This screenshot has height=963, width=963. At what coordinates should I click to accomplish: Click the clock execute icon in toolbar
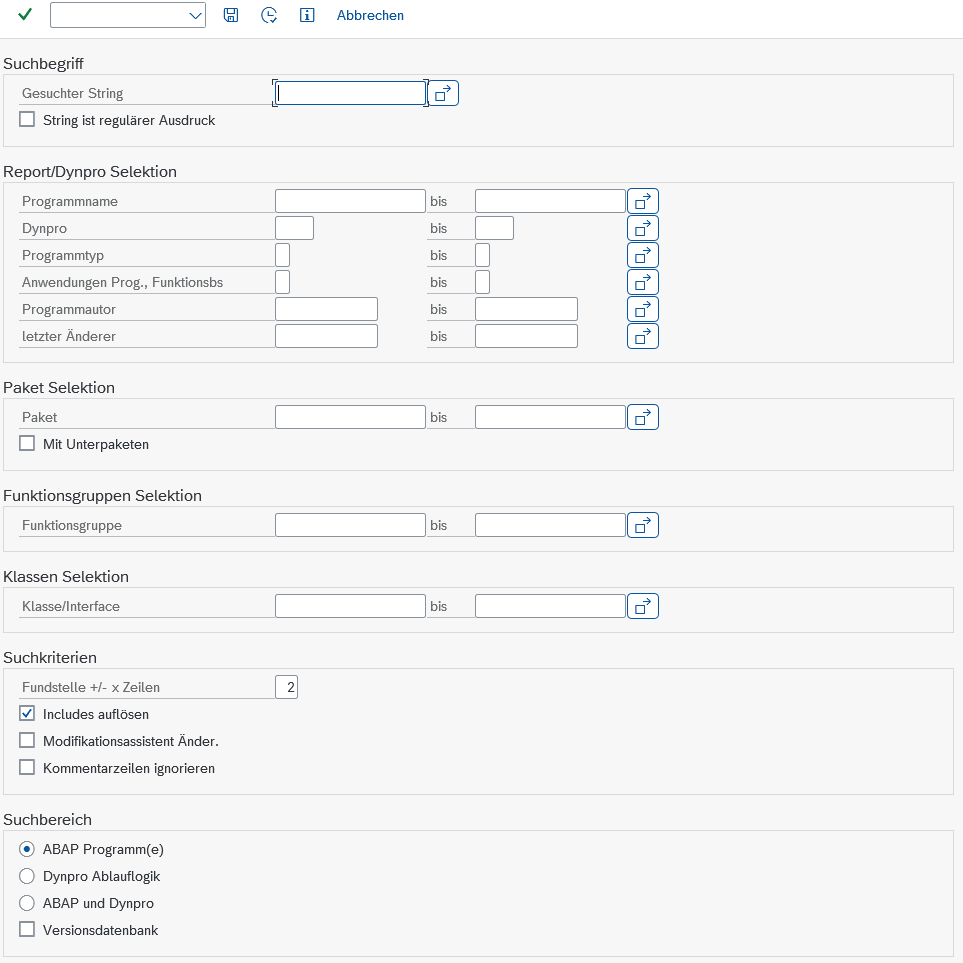(x=268, y=15)
